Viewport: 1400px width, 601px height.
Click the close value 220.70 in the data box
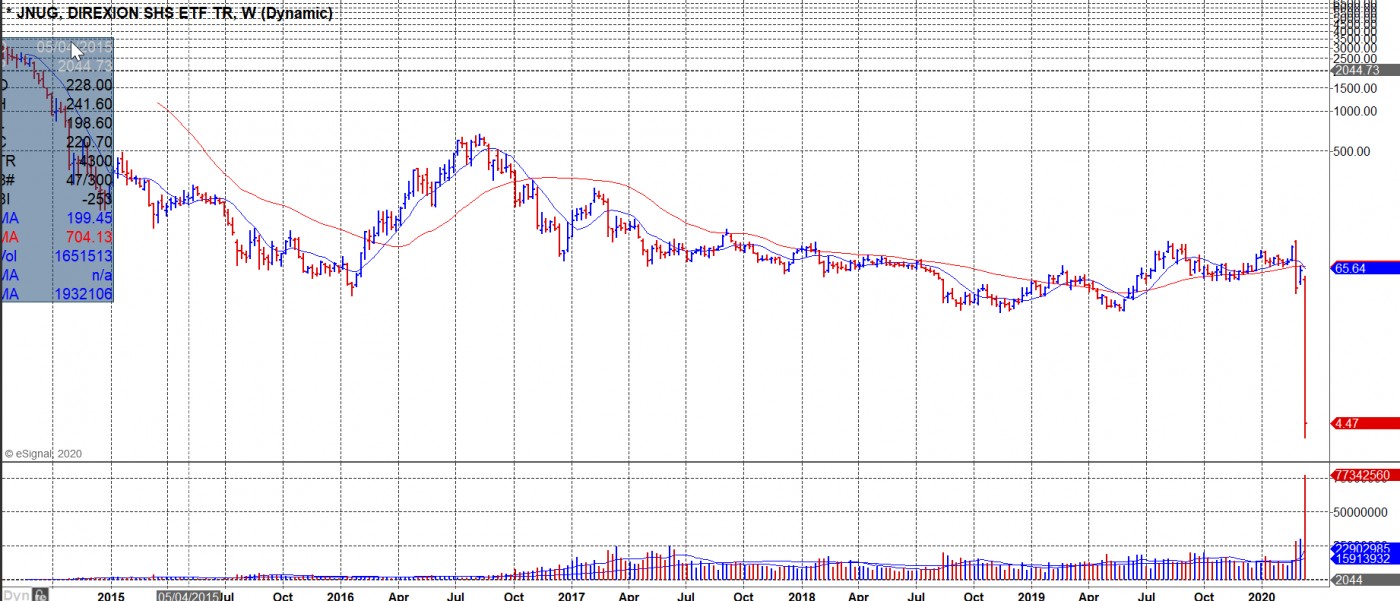click(x=89, y=142)
